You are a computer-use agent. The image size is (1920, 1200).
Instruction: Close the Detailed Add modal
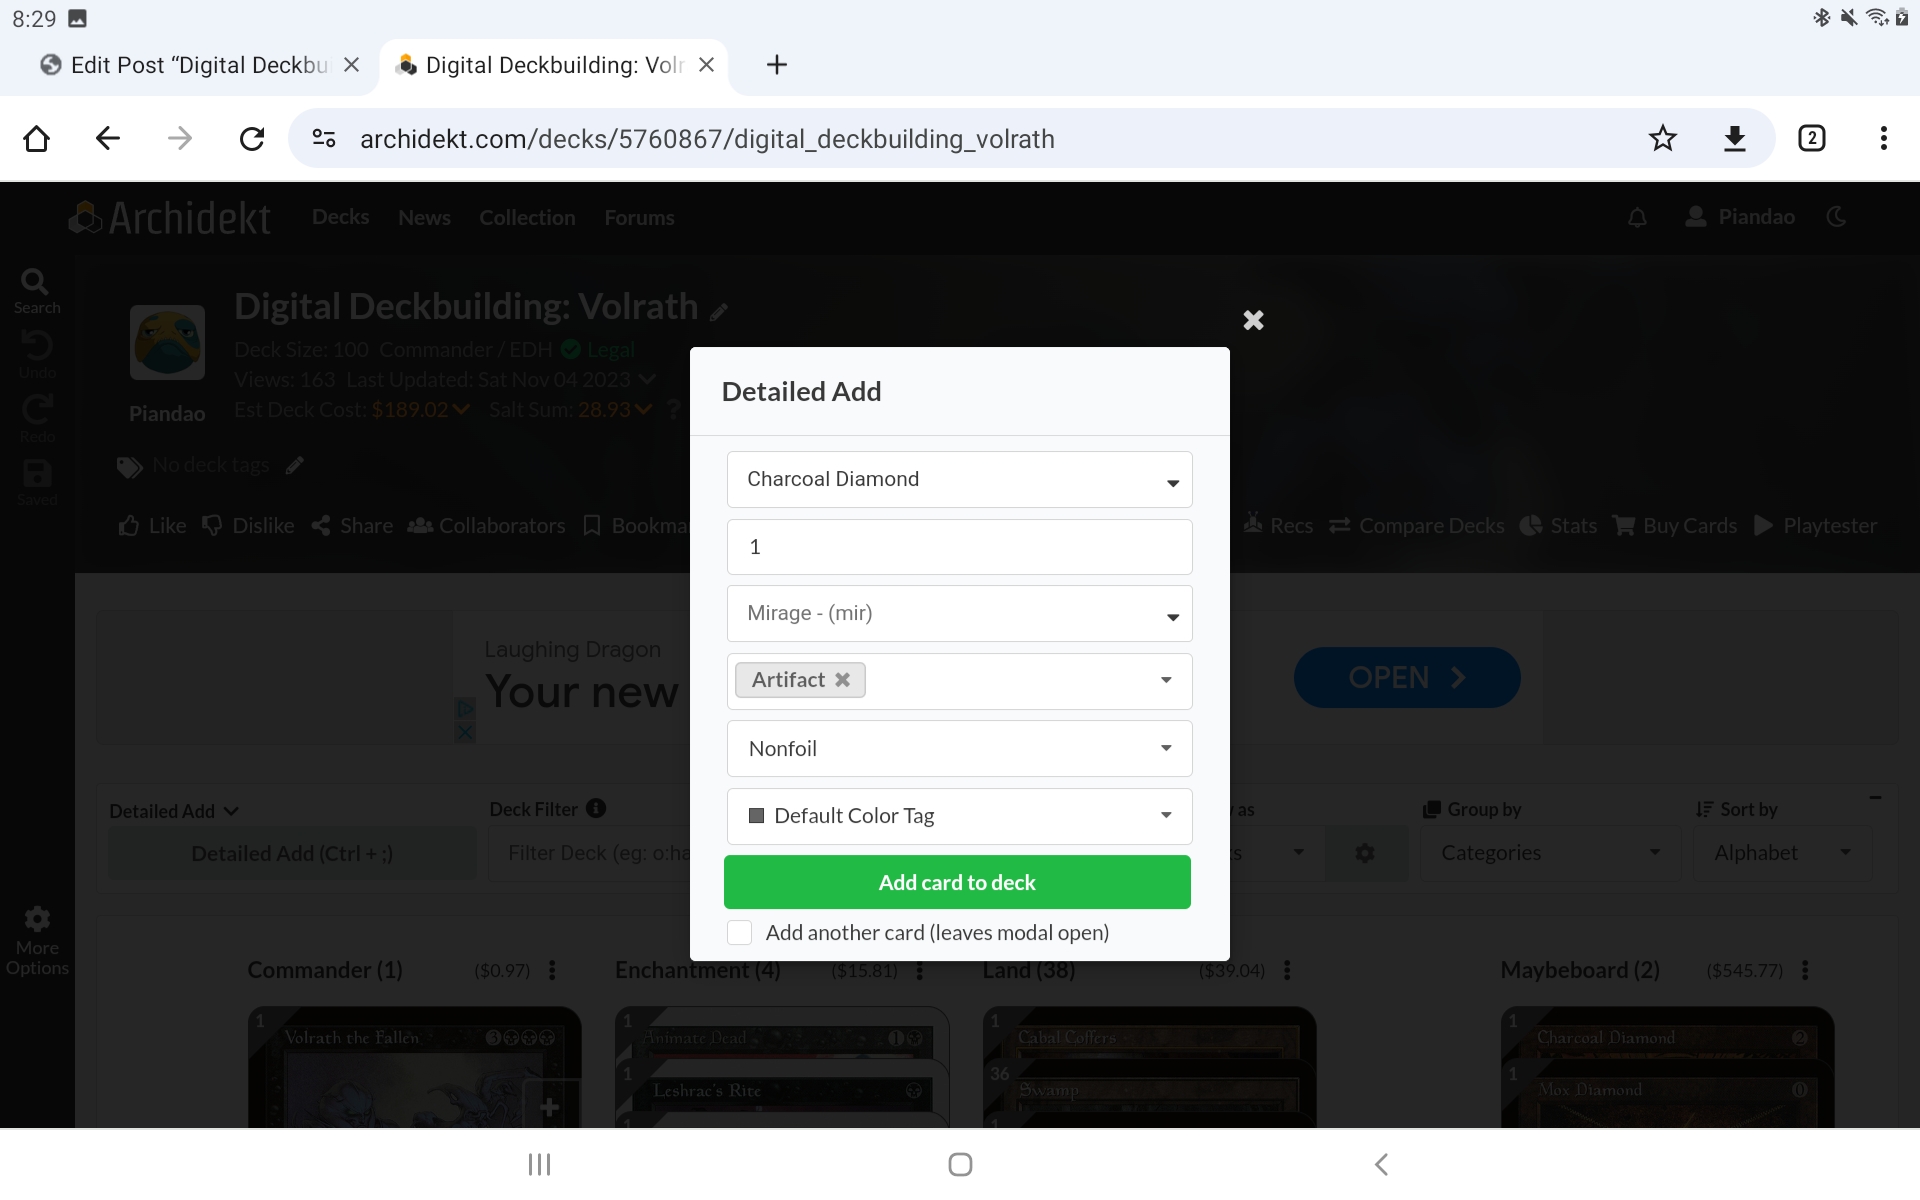[1253, 320]
